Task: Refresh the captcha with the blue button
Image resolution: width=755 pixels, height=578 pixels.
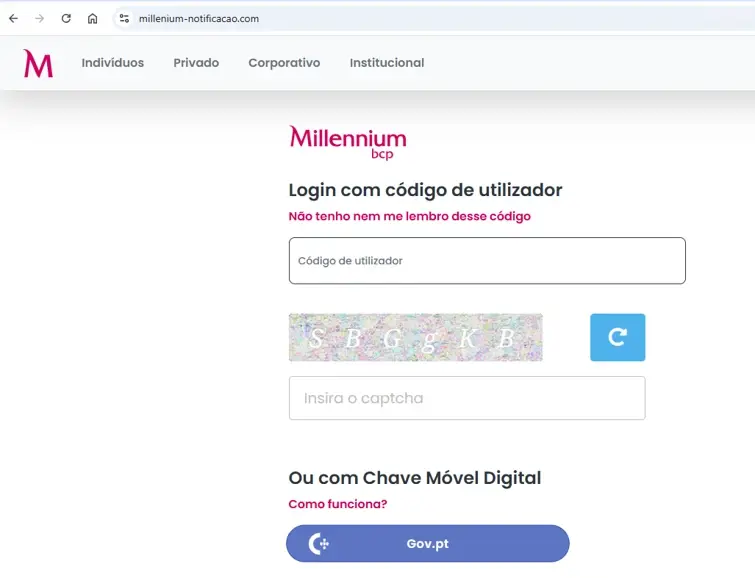Action: click(x=617, y=337)
